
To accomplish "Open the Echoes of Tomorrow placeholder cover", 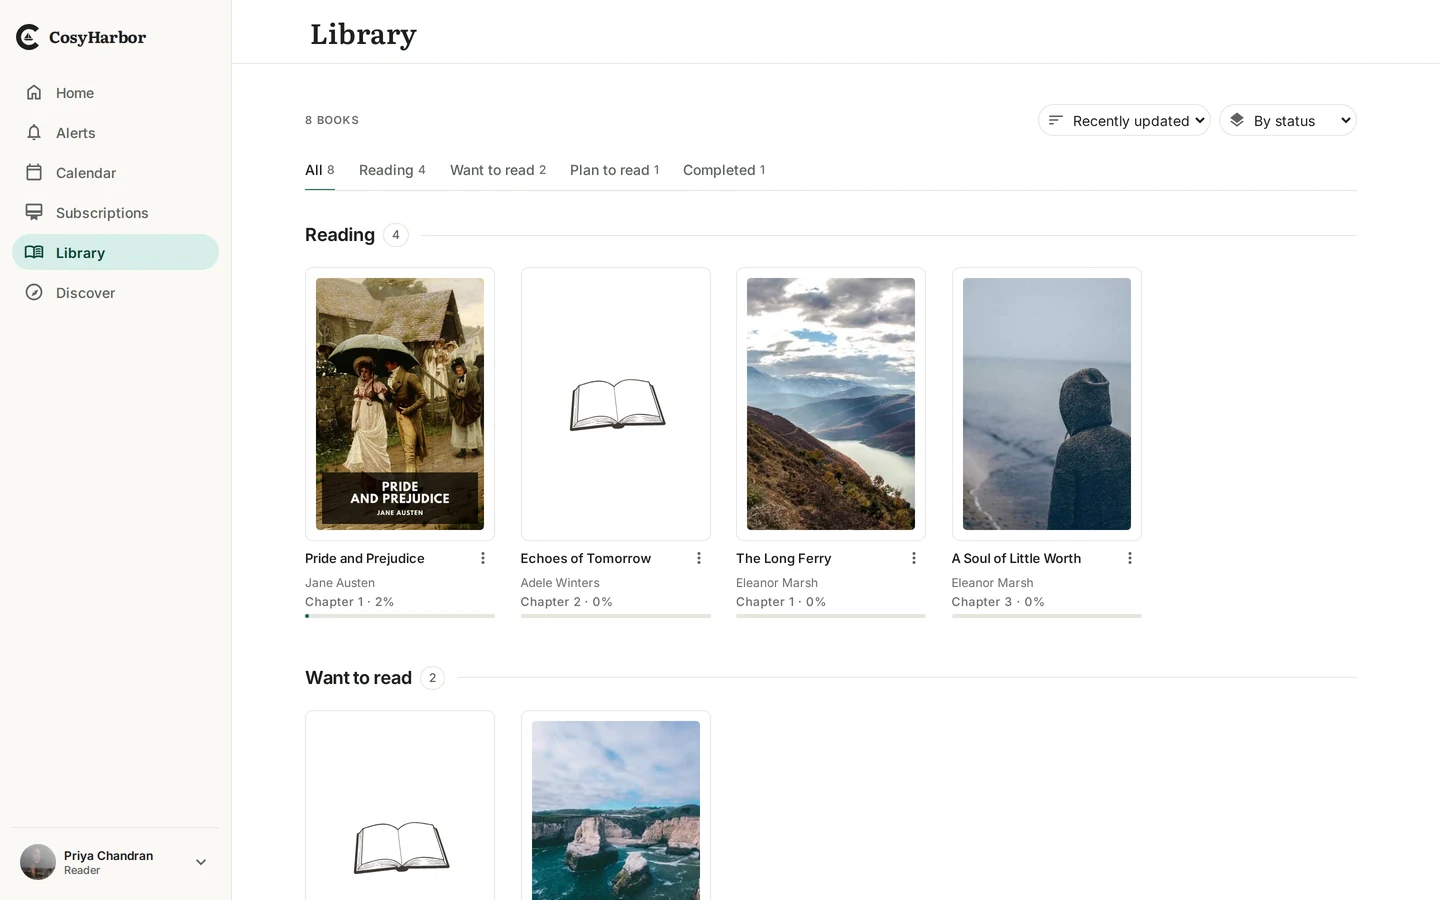I will 616,404.
